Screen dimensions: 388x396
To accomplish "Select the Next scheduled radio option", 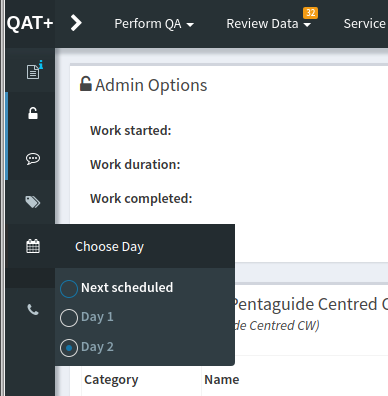I will [69, 289].
